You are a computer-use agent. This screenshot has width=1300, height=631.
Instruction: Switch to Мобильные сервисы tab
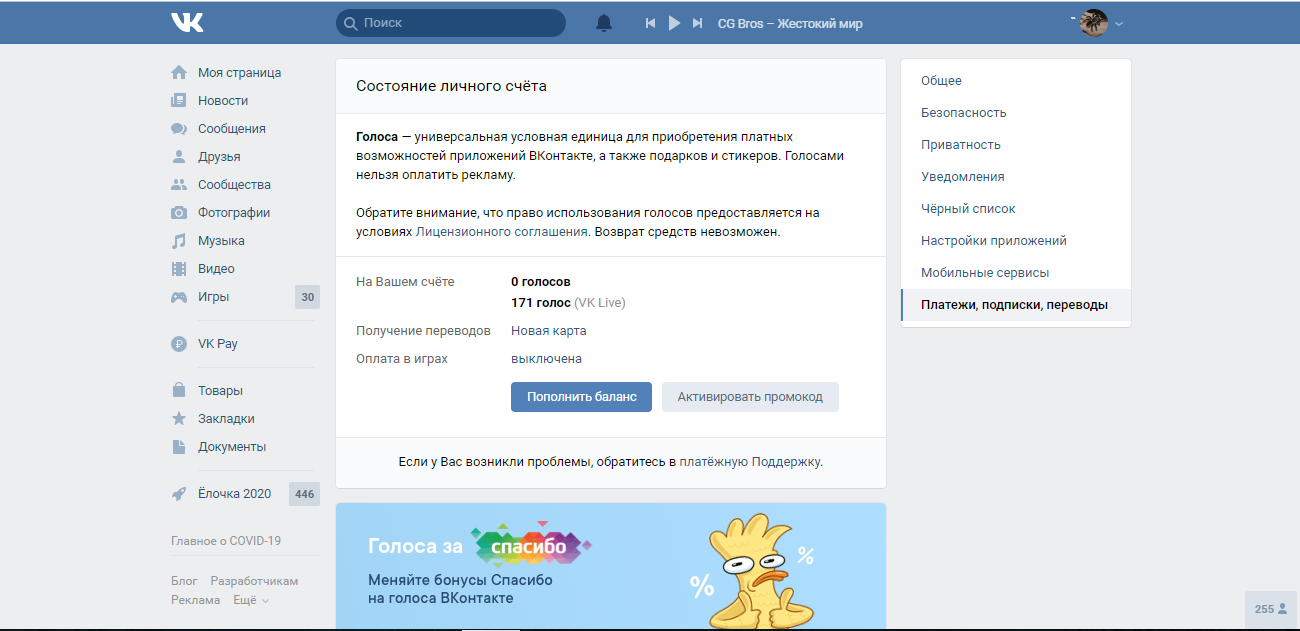pos(1016,272)
